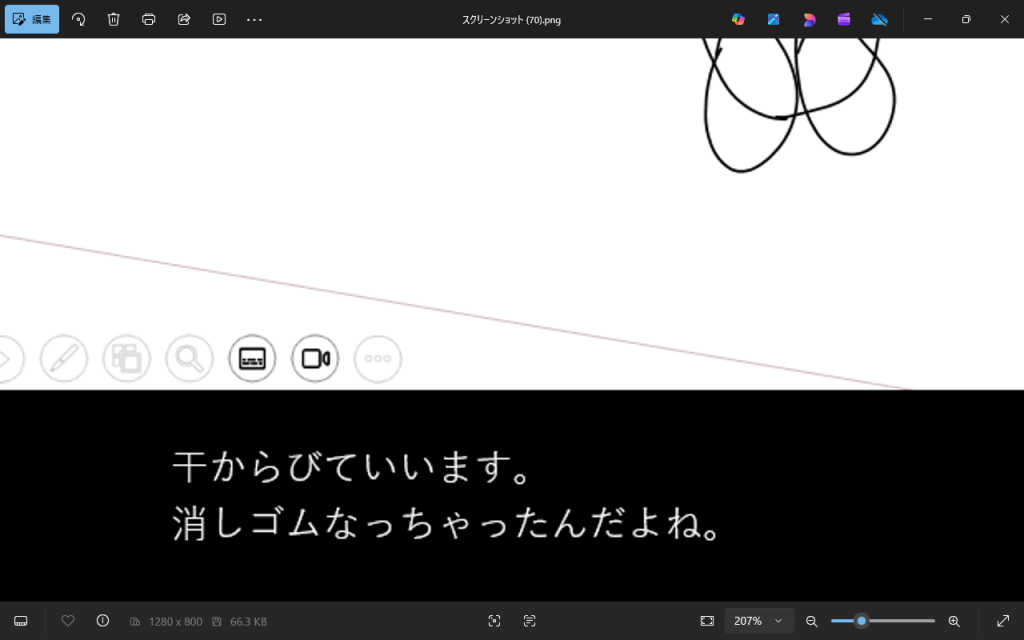Image resolution: width=1024 pixels, height=640 pixels.
Task: Click the zoom slider track
Action: pos(900,621)
